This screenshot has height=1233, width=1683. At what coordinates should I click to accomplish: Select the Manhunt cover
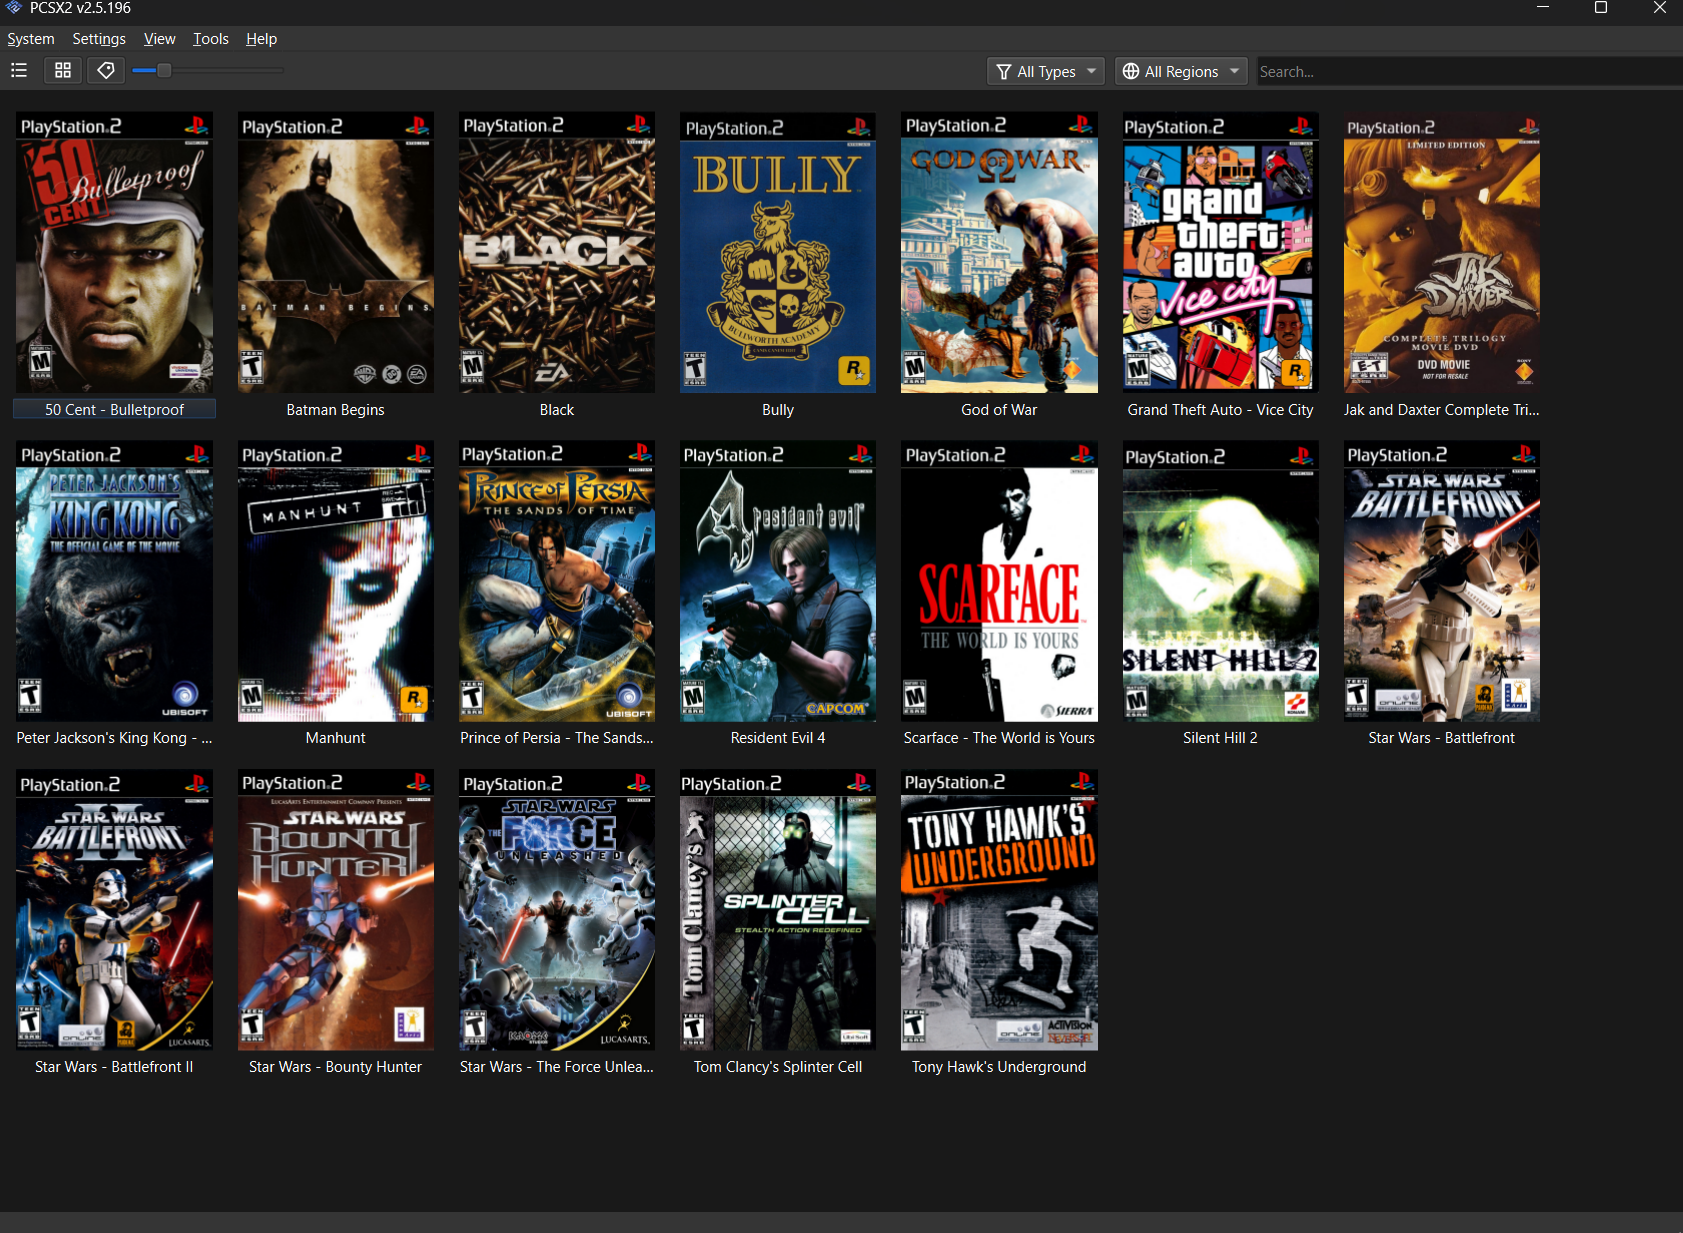point(336,581)
